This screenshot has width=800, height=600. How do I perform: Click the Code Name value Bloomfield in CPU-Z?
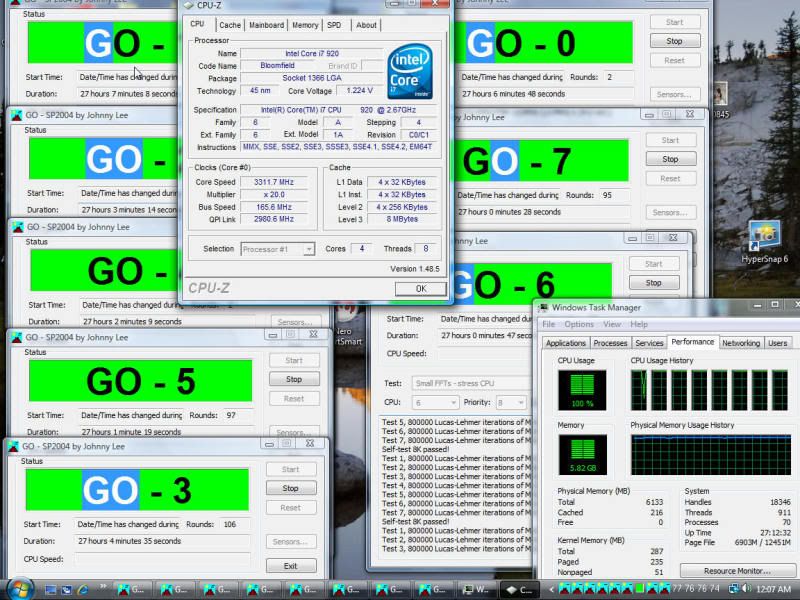pos(277,65)
